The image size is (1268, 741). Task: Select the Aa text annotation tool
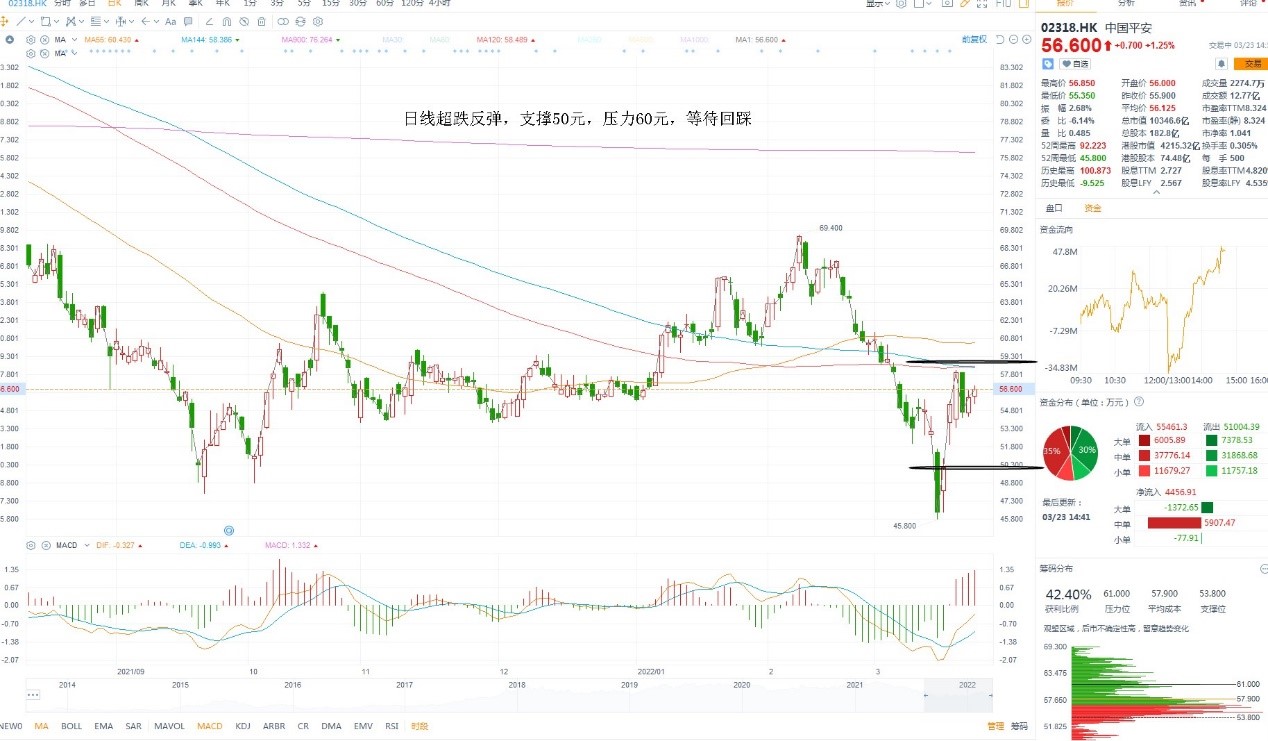point(170,21)
